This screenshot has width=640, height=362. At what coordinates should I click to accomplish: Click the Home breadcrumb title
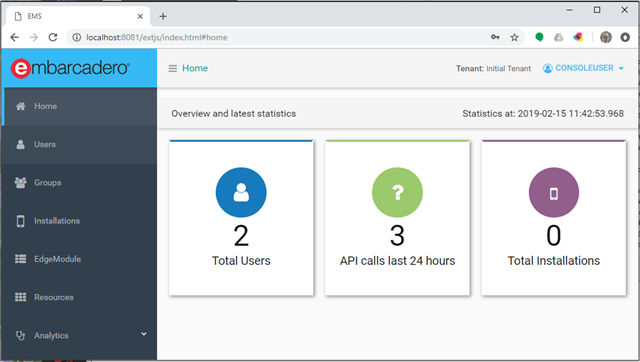[x=195, y=68]
